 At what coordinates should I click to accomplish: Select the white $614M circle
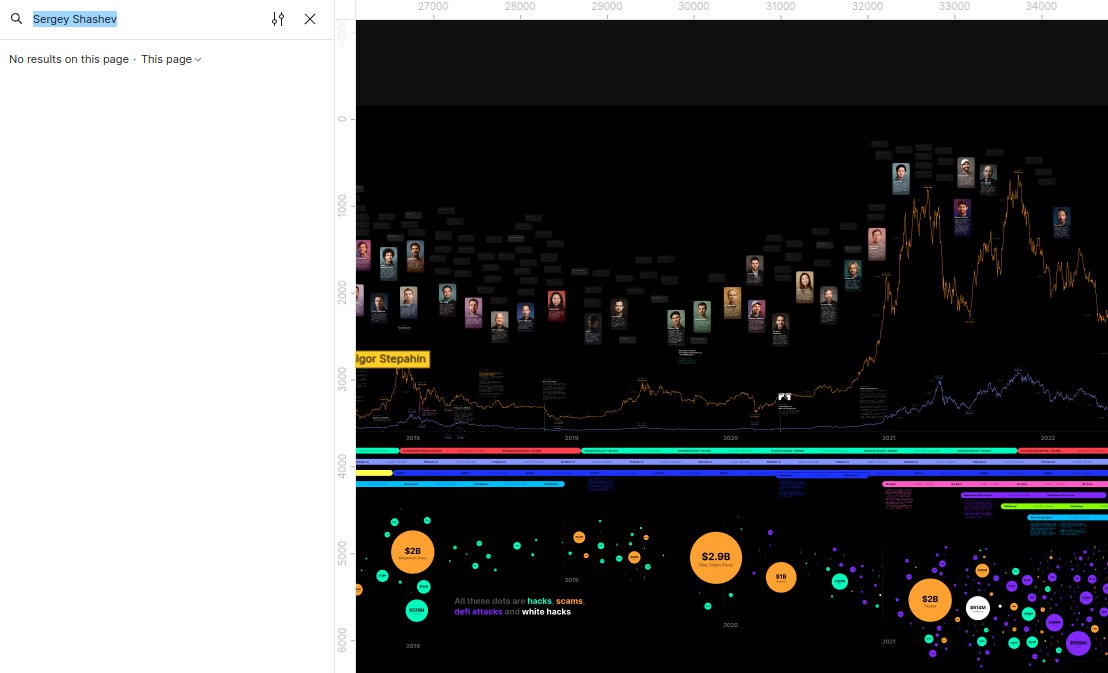click(x=977, y=608)
